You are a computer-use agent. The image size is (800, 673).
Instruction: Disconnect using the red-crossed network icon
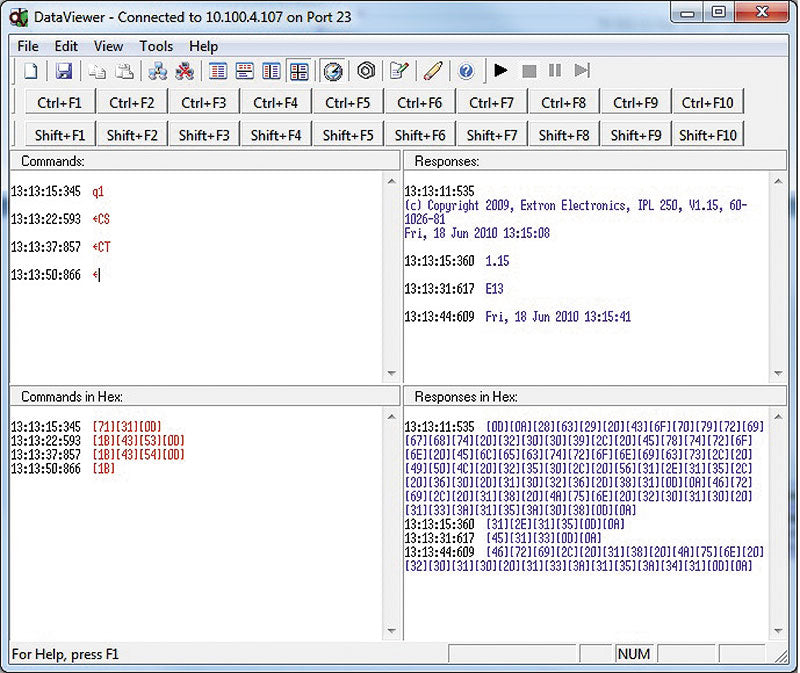click(x=185, y=71)
